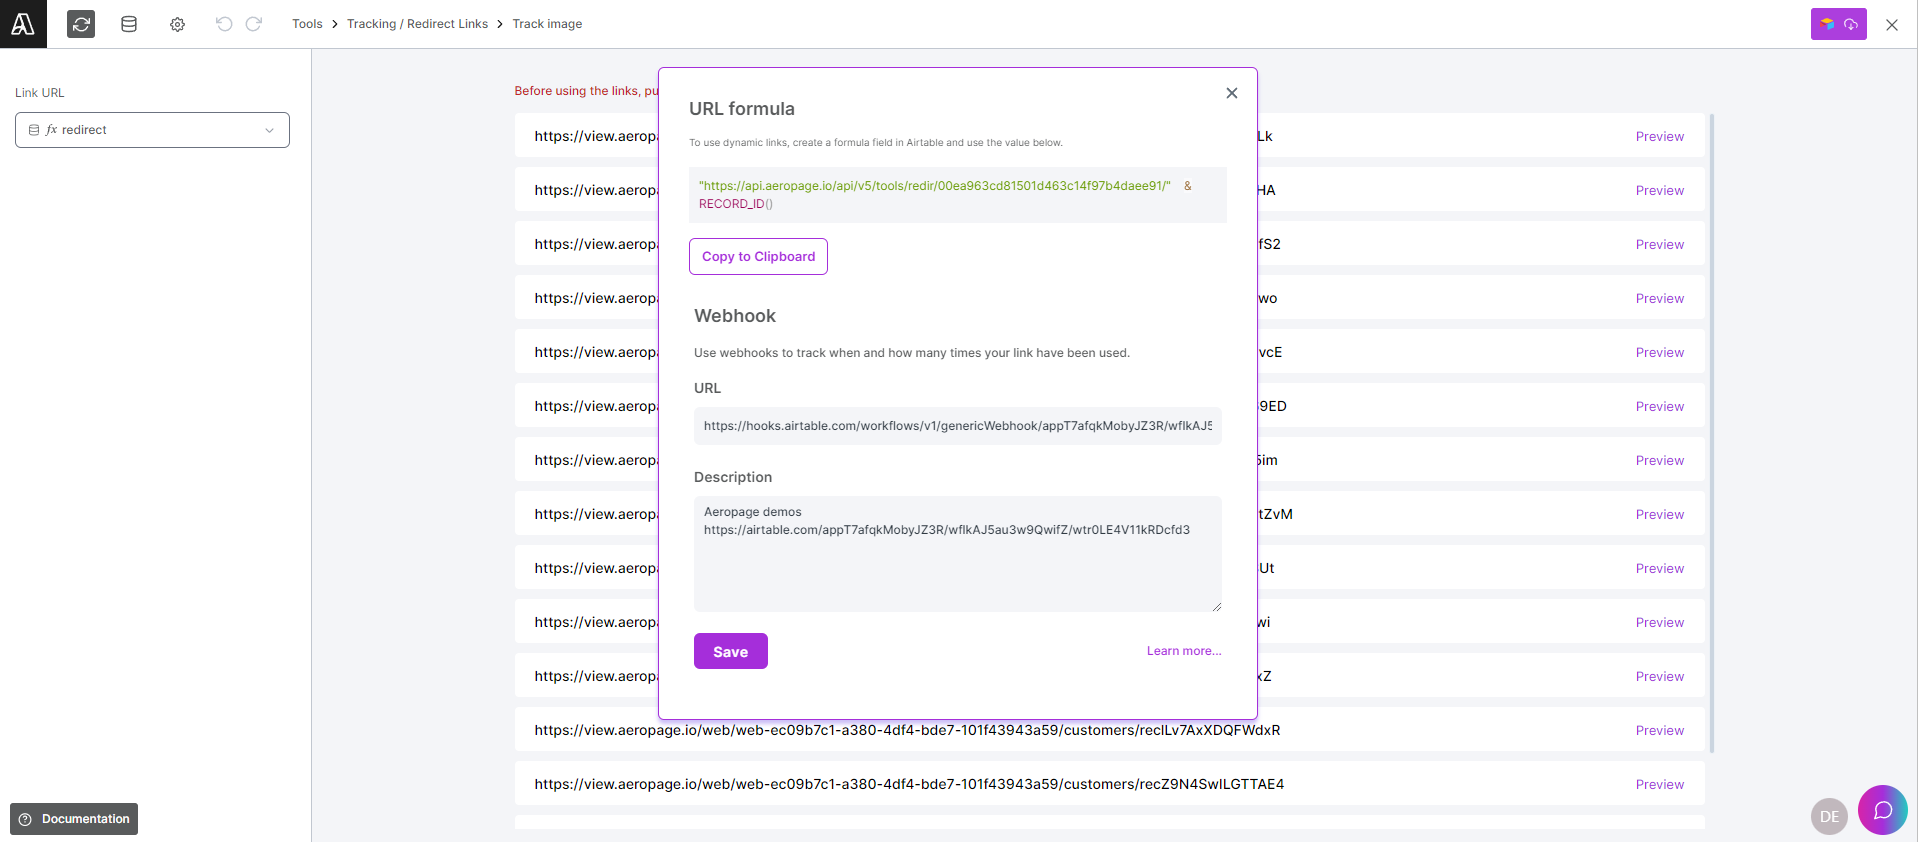Click the Description resize handle corner
This screenshot has height=842, width=1918.
pyautogui.click(x=1216, y=606)
